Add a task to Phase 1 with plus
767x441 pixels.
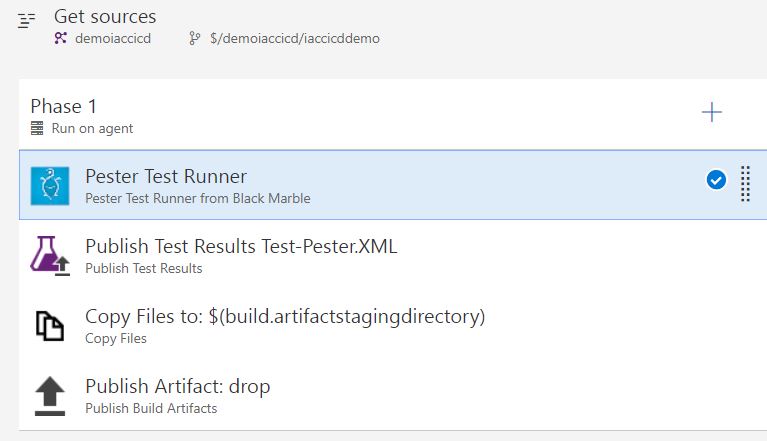pos(712,112)
